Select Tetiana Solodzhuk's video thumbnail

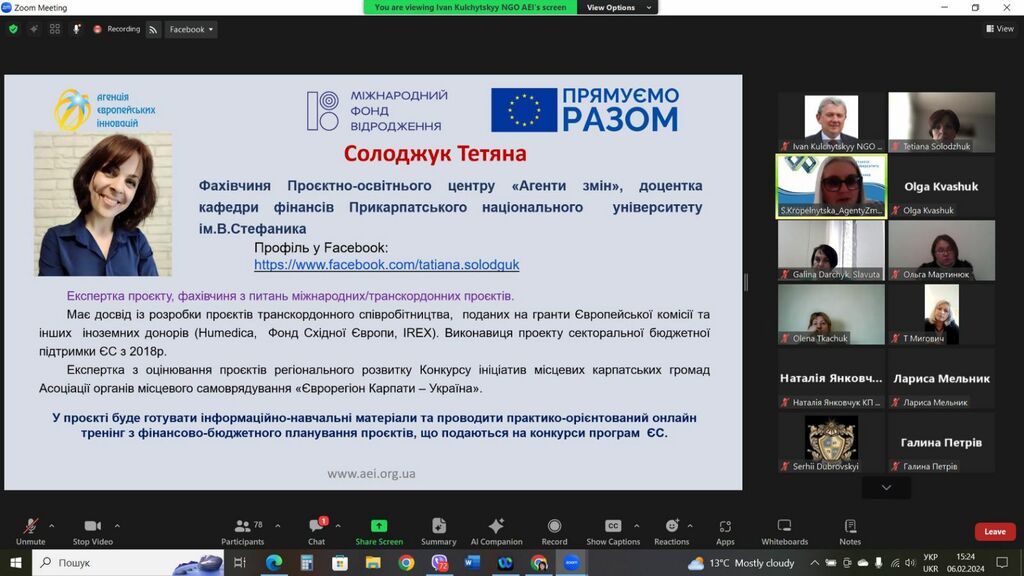coord(941,122)
